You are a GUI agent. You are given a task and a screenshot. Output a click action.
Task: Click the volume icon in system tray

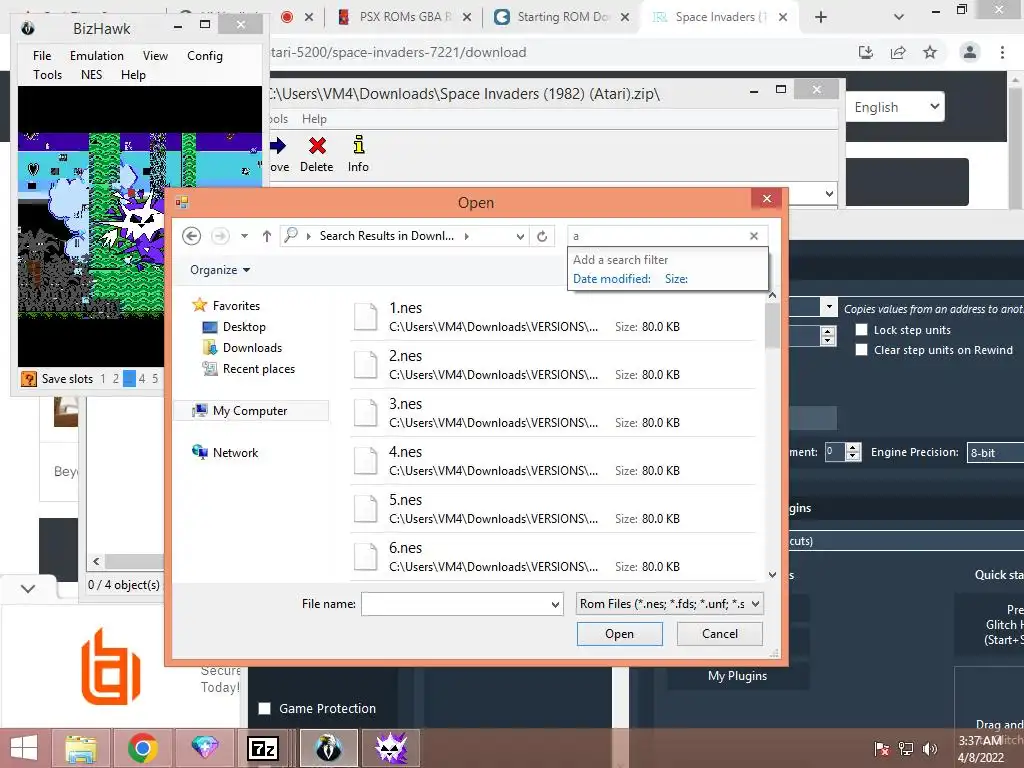tap(929, 748)
